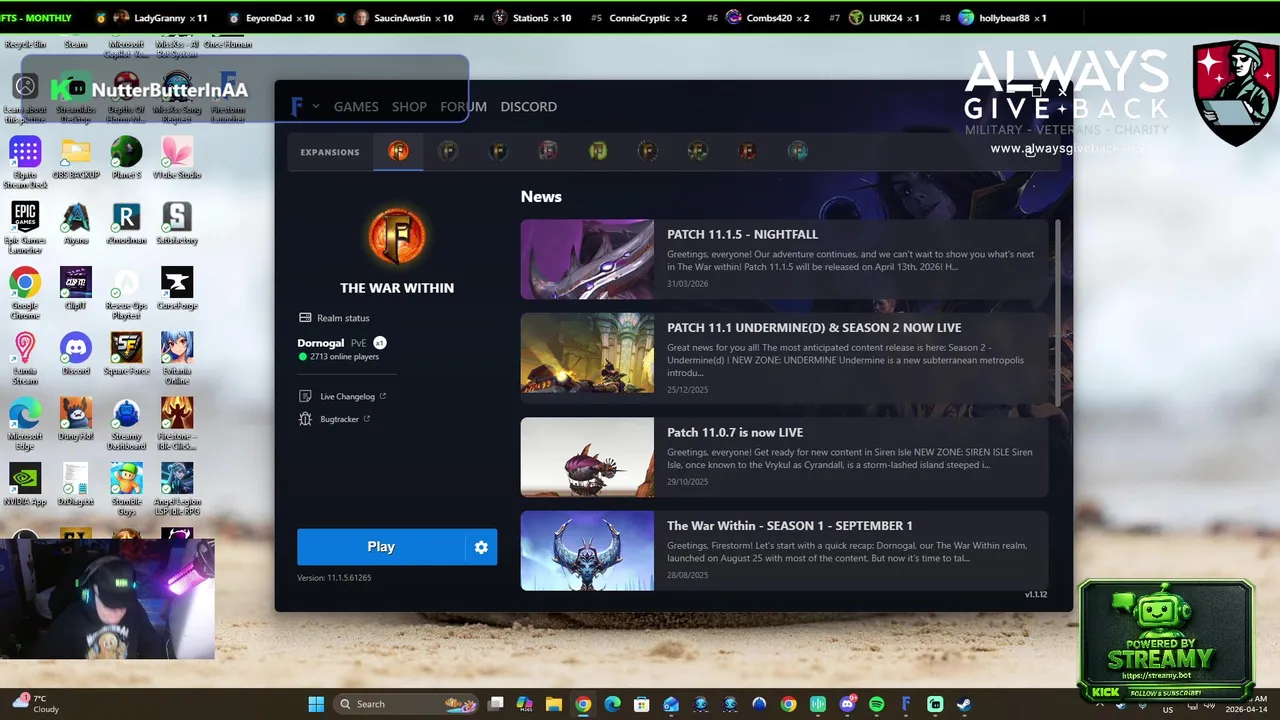Viewport: 1280px width, 720px height.
Task: Launch VTube Studio desktop shortcut
Action: 177,159
